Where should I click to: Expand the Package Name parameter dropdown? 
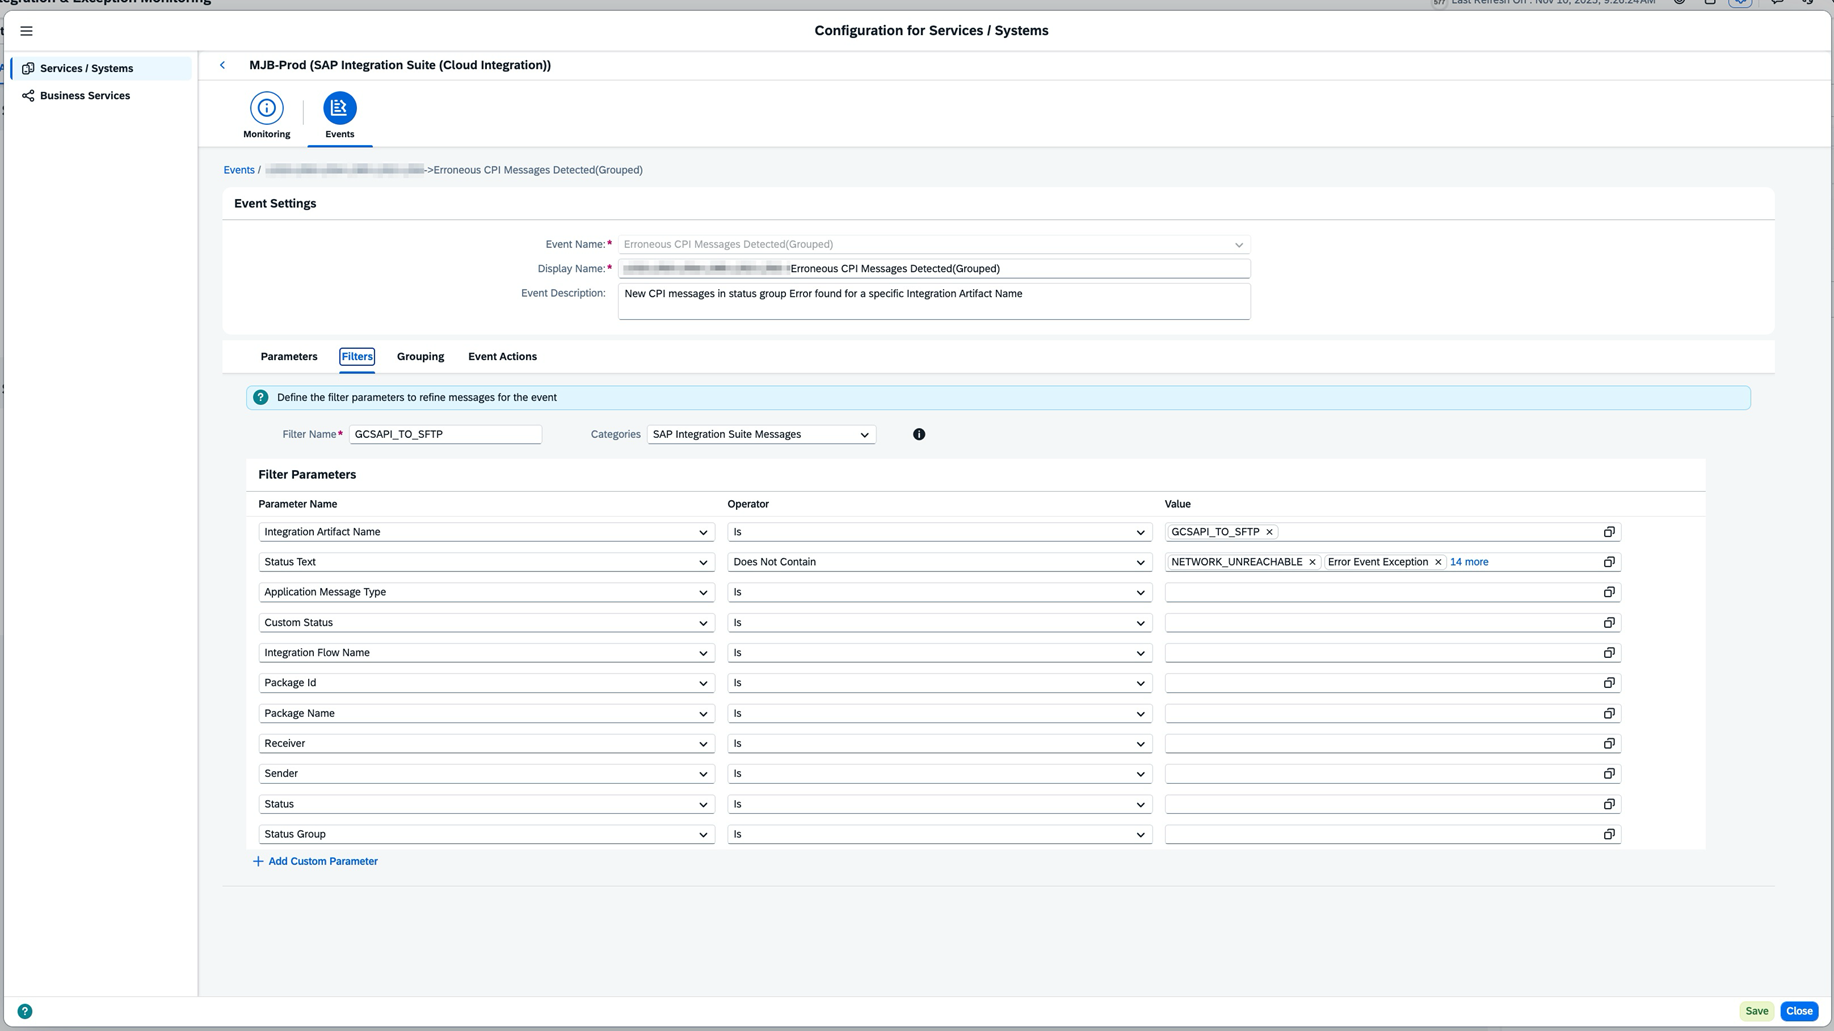(702, 714)
